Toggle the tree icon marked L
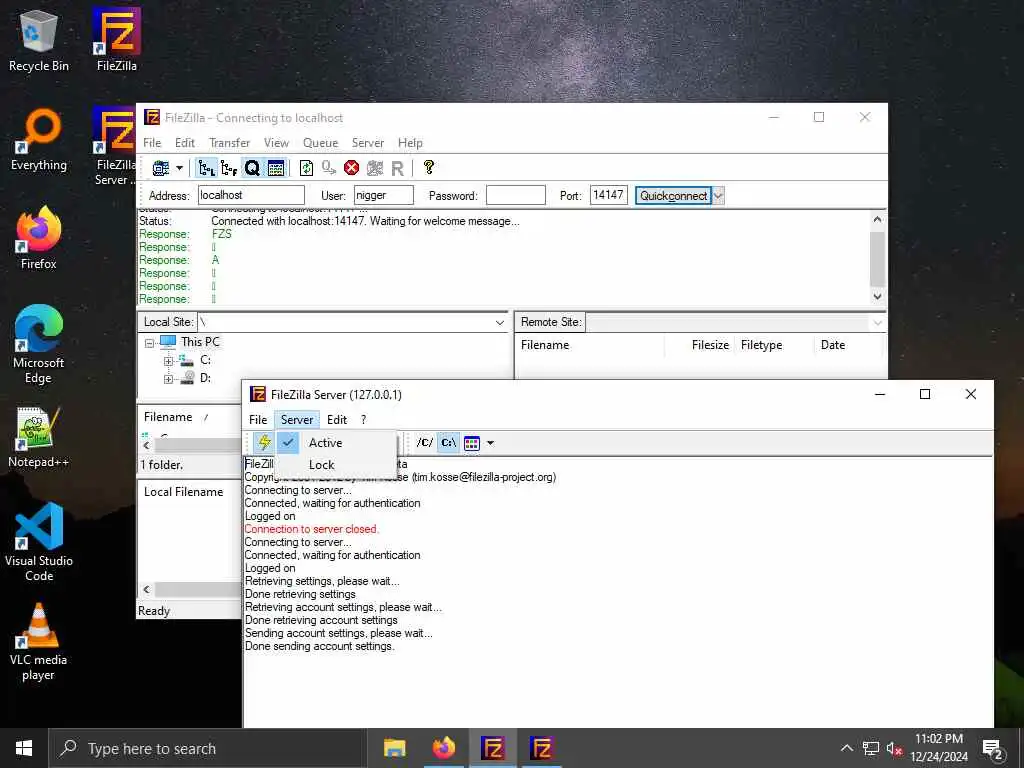This screenshot has width=1024, height=768. tap(207, 168)
